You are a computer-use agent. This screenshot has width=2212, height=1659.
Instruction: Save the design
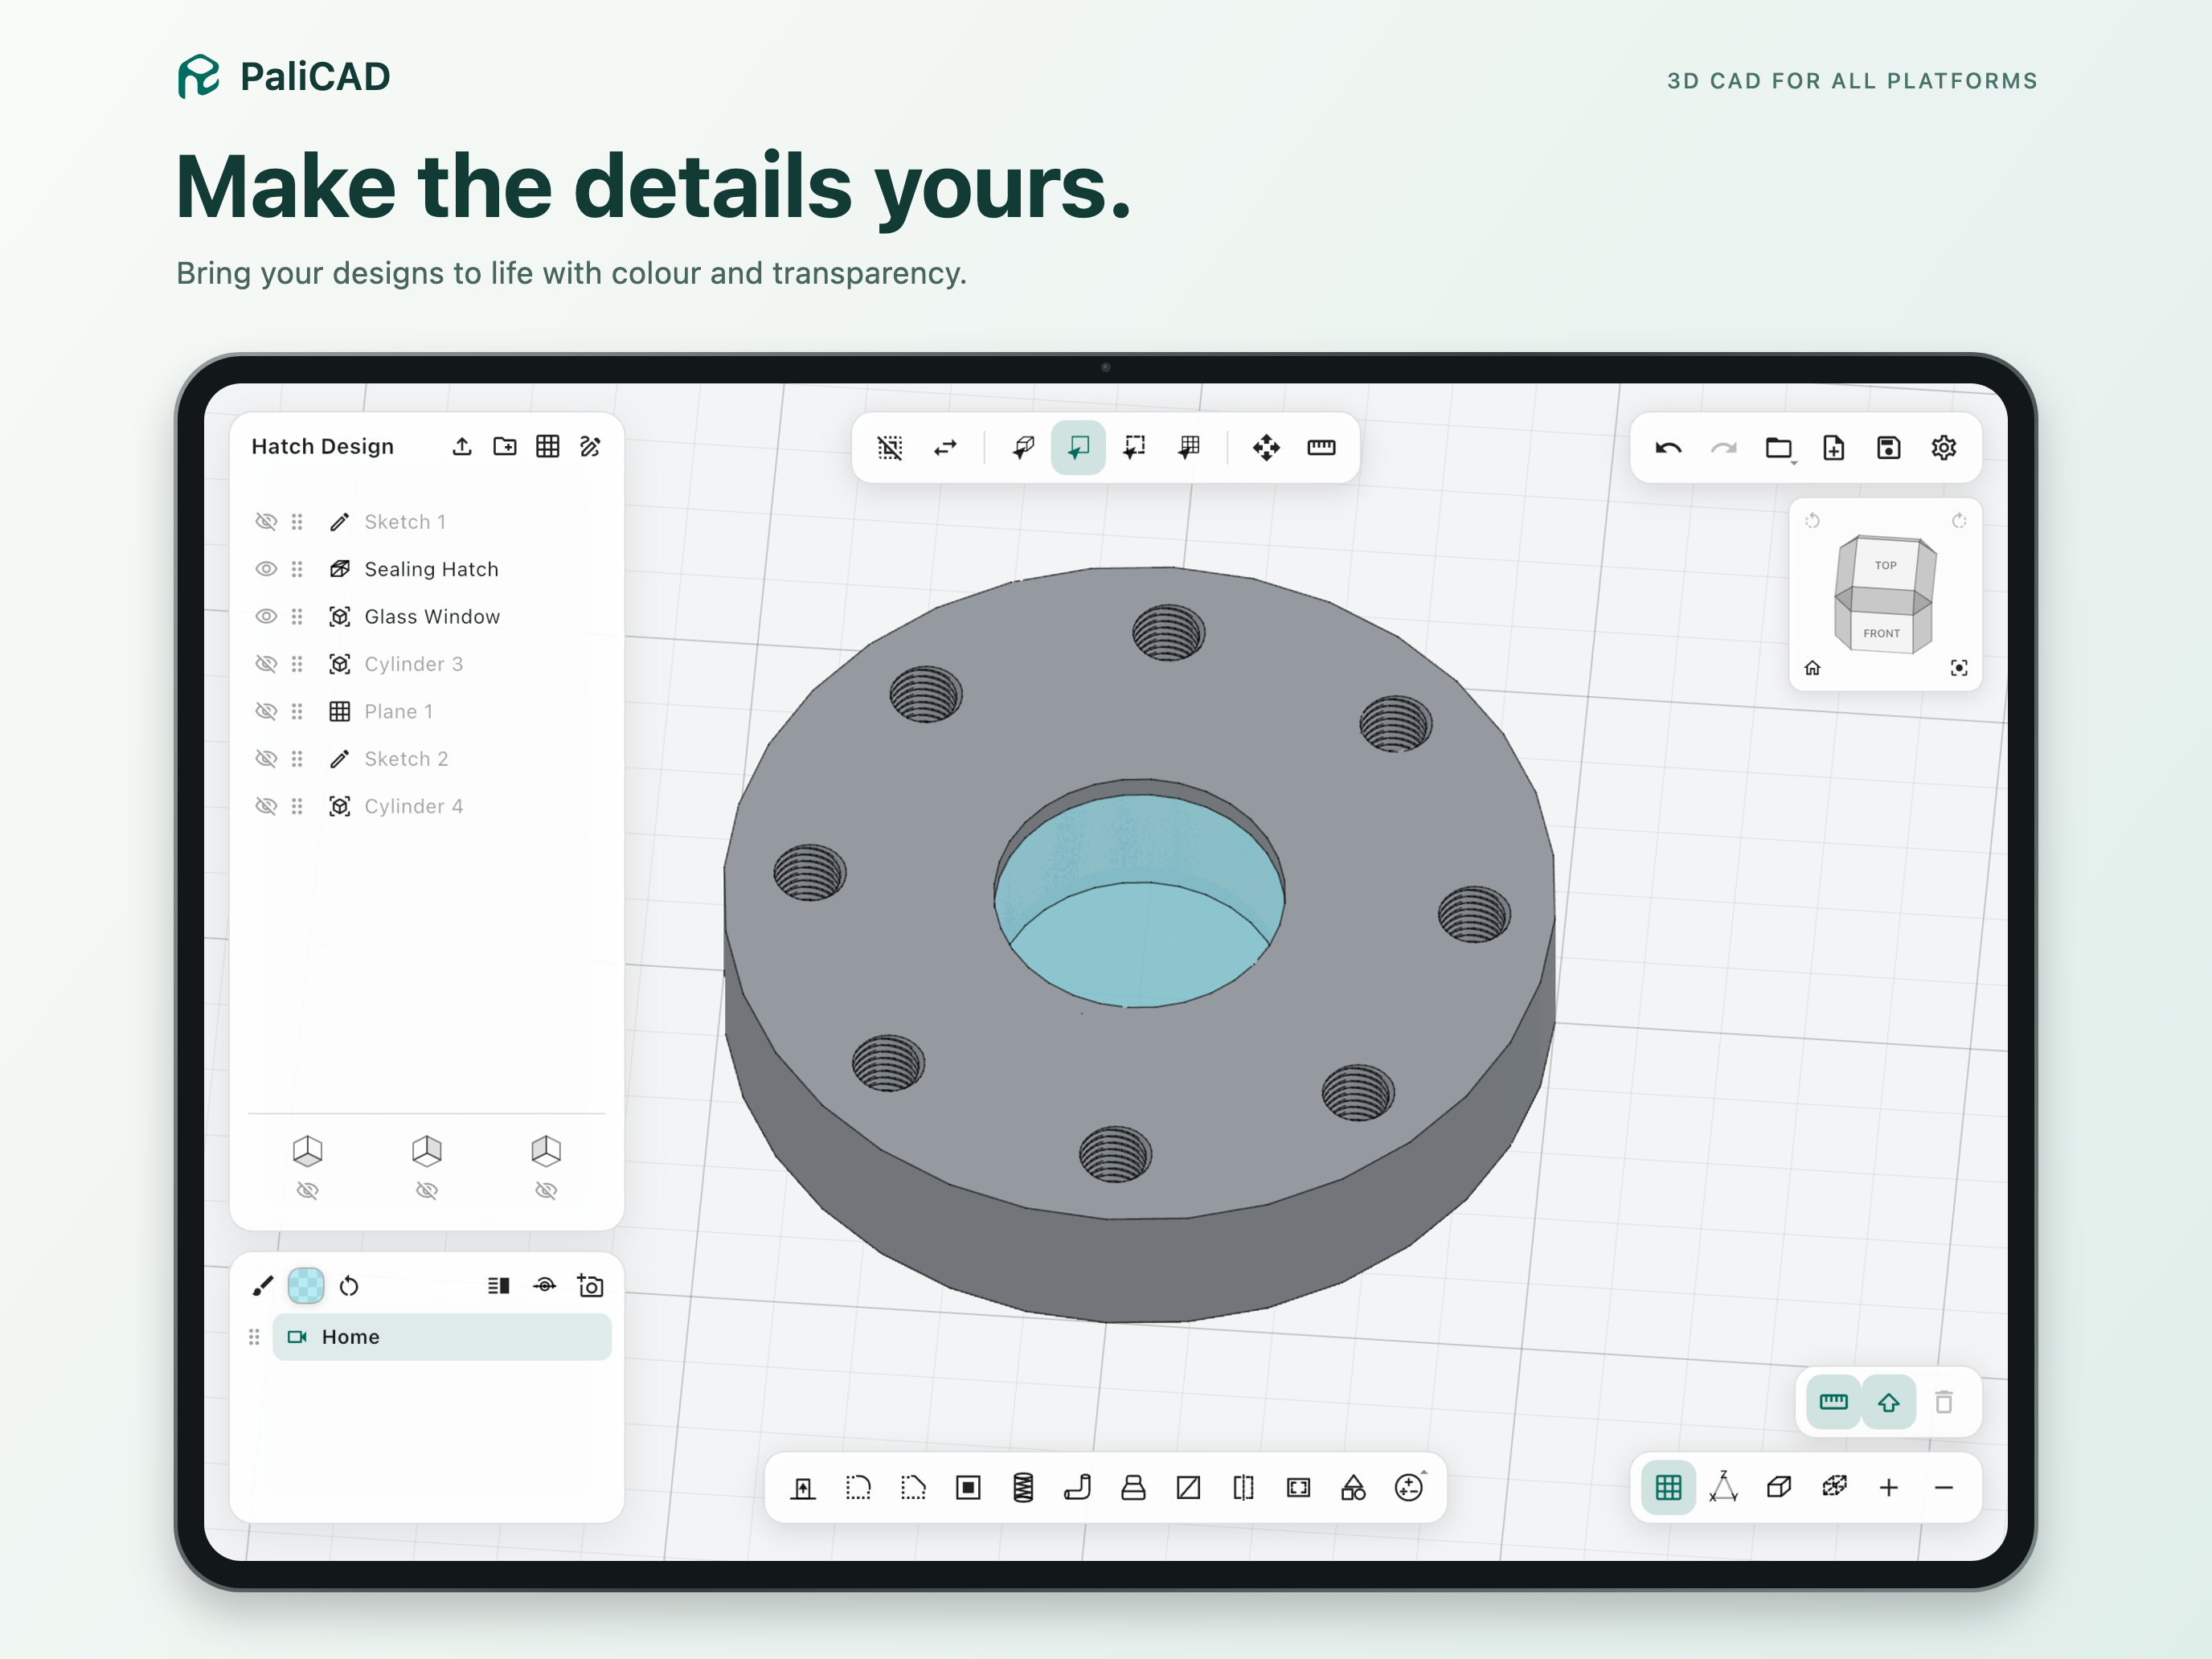point(1889,448)
